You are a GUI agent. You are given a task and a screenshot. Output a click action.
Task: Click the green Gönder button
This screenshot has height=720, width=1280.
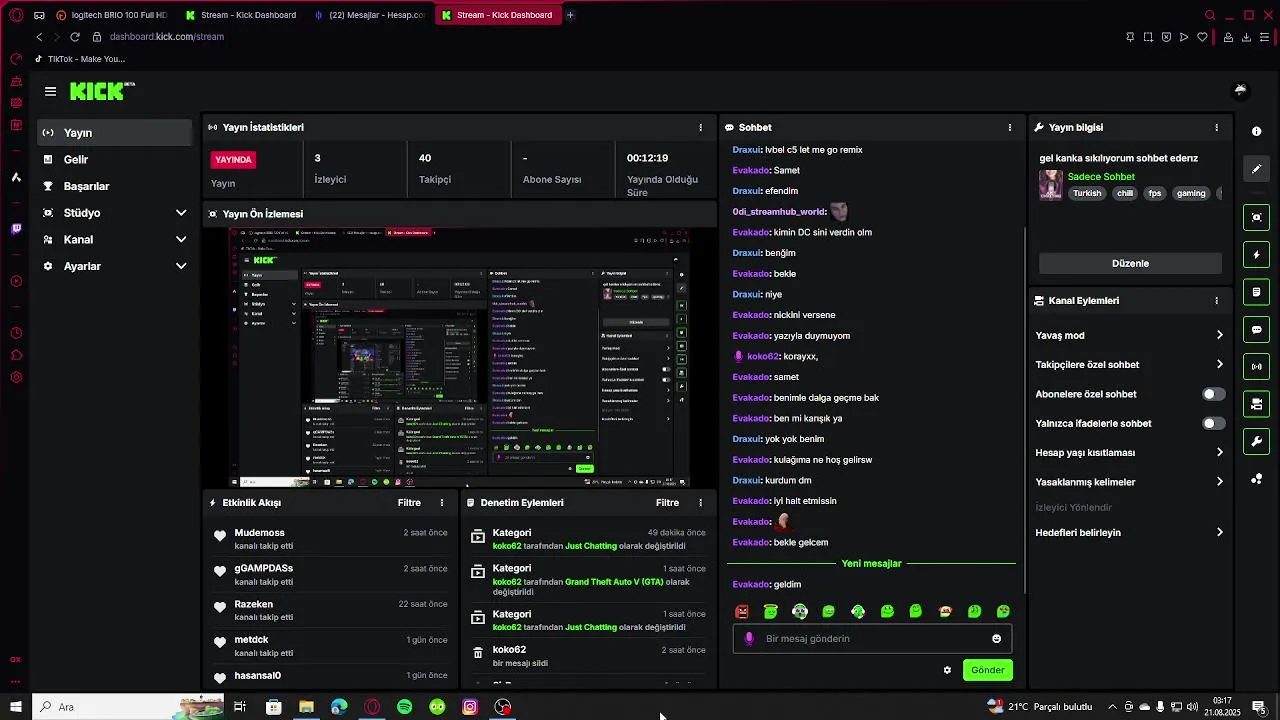click(x=987, y=670)
